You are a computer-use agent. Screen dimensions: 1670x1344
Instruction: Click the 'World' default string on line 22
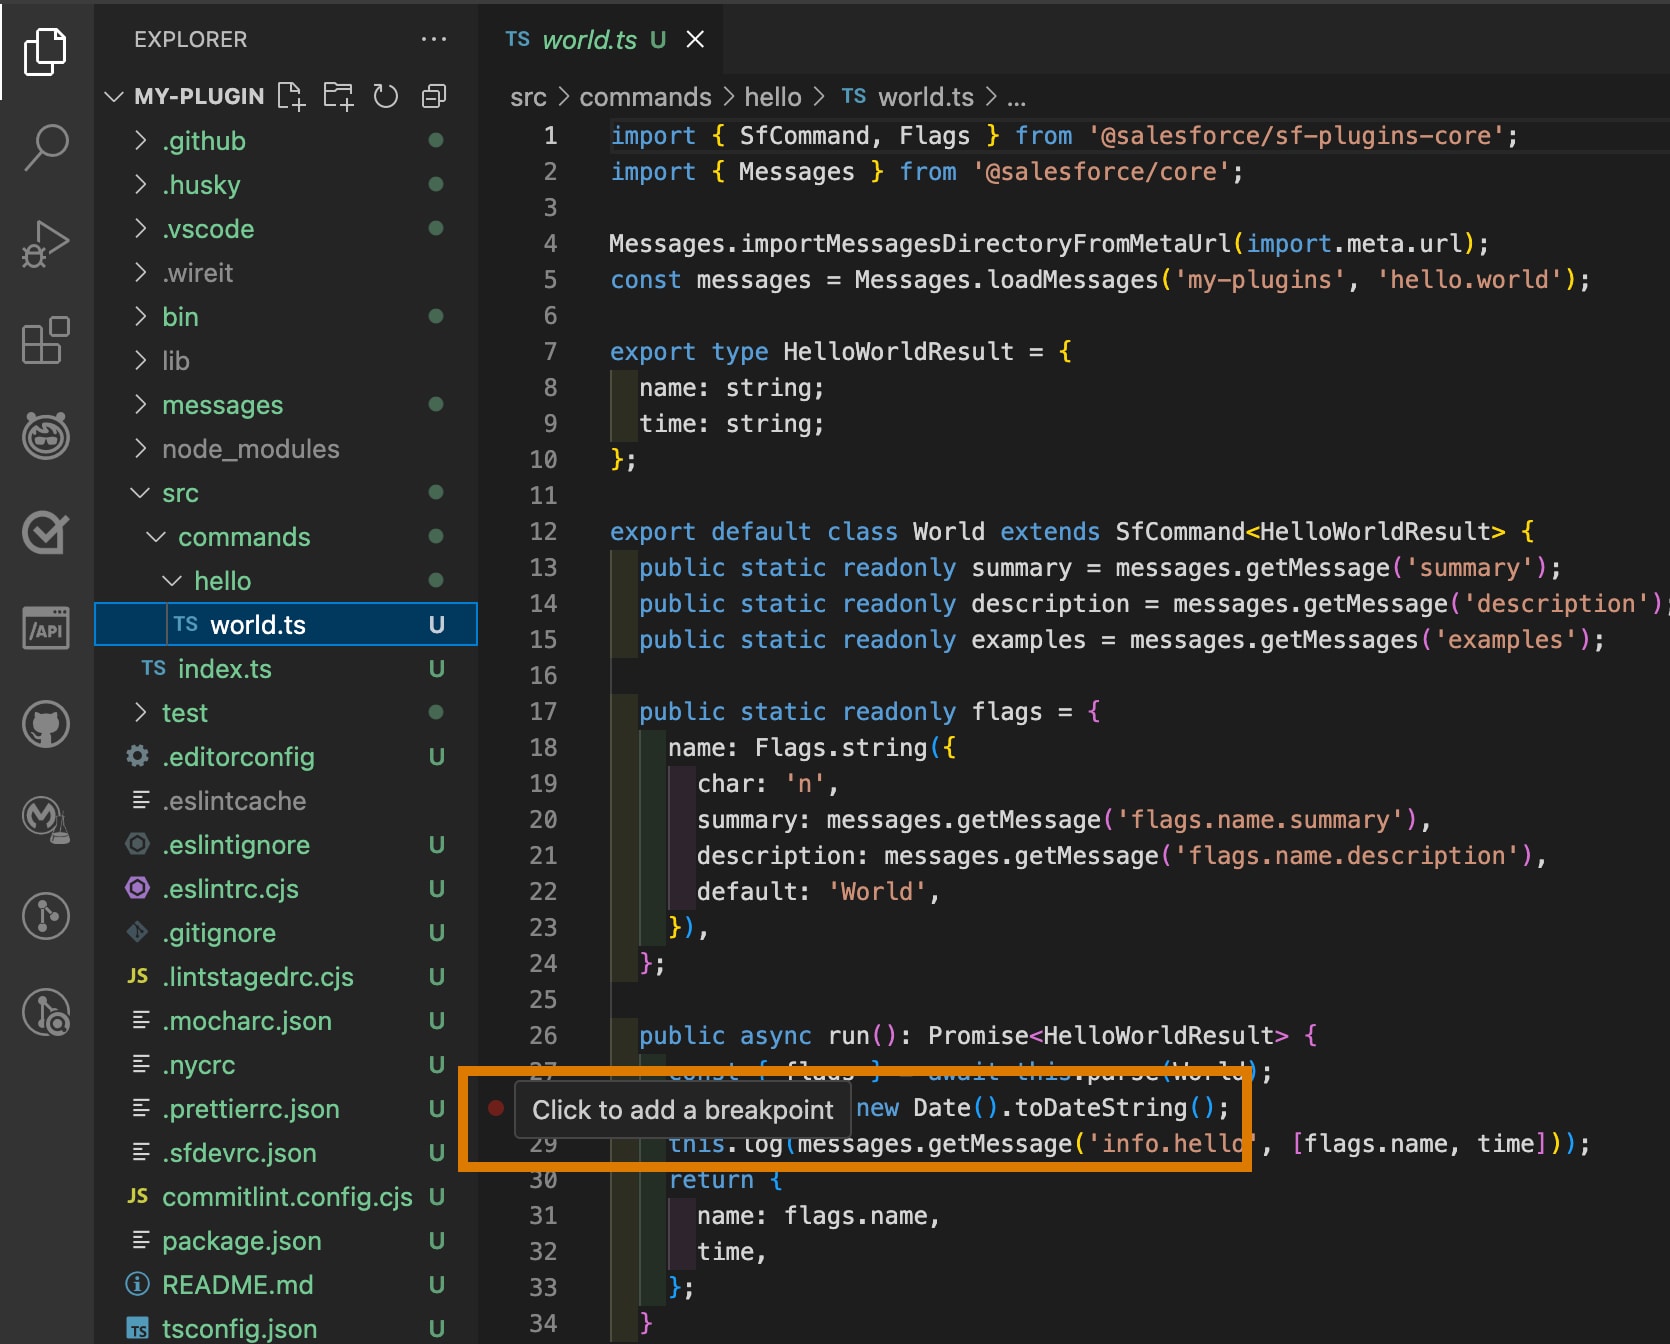(877, 892)
